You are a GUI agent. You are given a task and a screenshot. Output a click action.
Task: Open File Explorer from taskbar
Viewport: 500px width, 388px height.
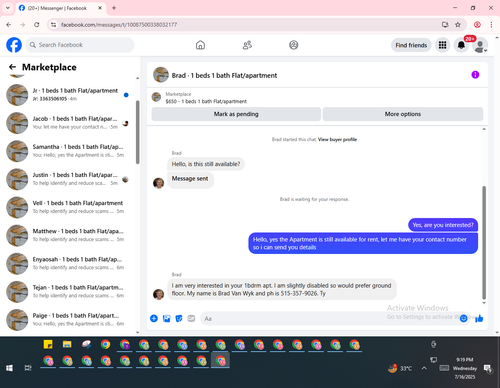pyautogui.click(x=67, y=344)
